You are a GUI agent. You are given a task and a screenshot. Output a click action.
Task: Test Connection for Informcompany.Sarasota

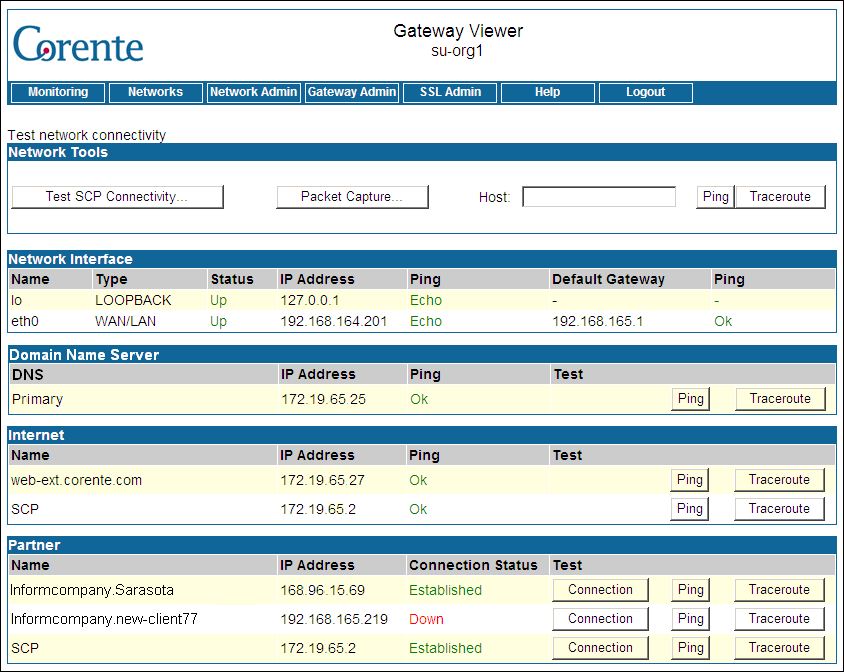click(601, 590)
